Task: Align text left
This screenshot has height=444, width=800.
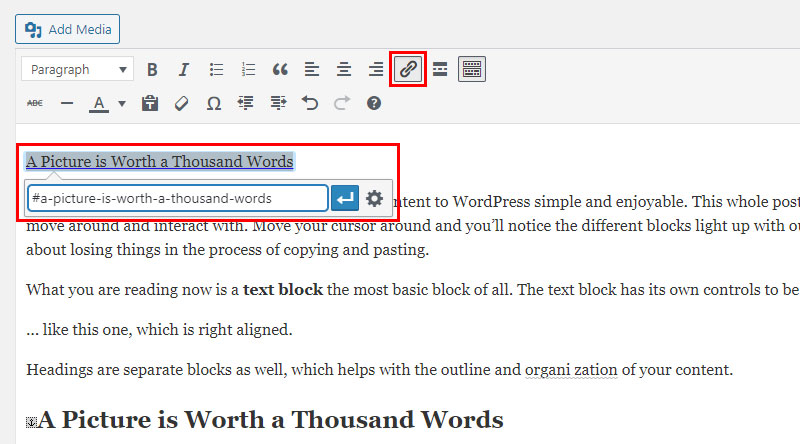Action: tap(312, 69)
